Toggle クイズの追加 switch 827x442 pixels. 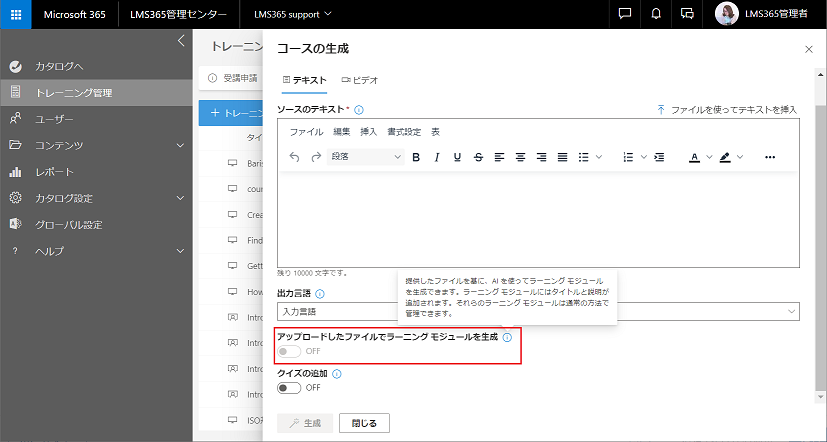click(x=289, y=388)
